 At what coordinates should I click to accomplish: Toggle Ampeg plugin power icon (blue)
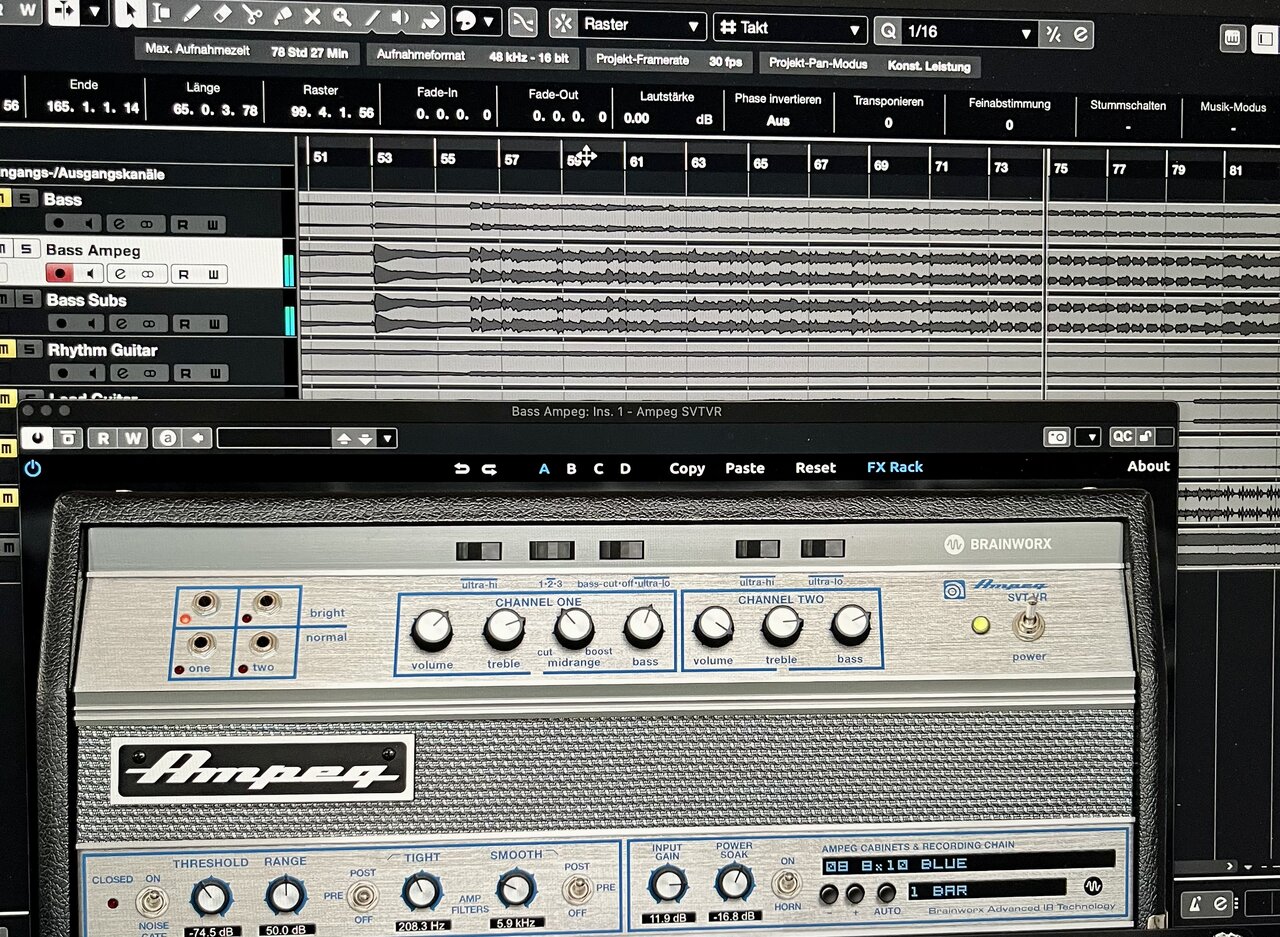coord(33,467)
